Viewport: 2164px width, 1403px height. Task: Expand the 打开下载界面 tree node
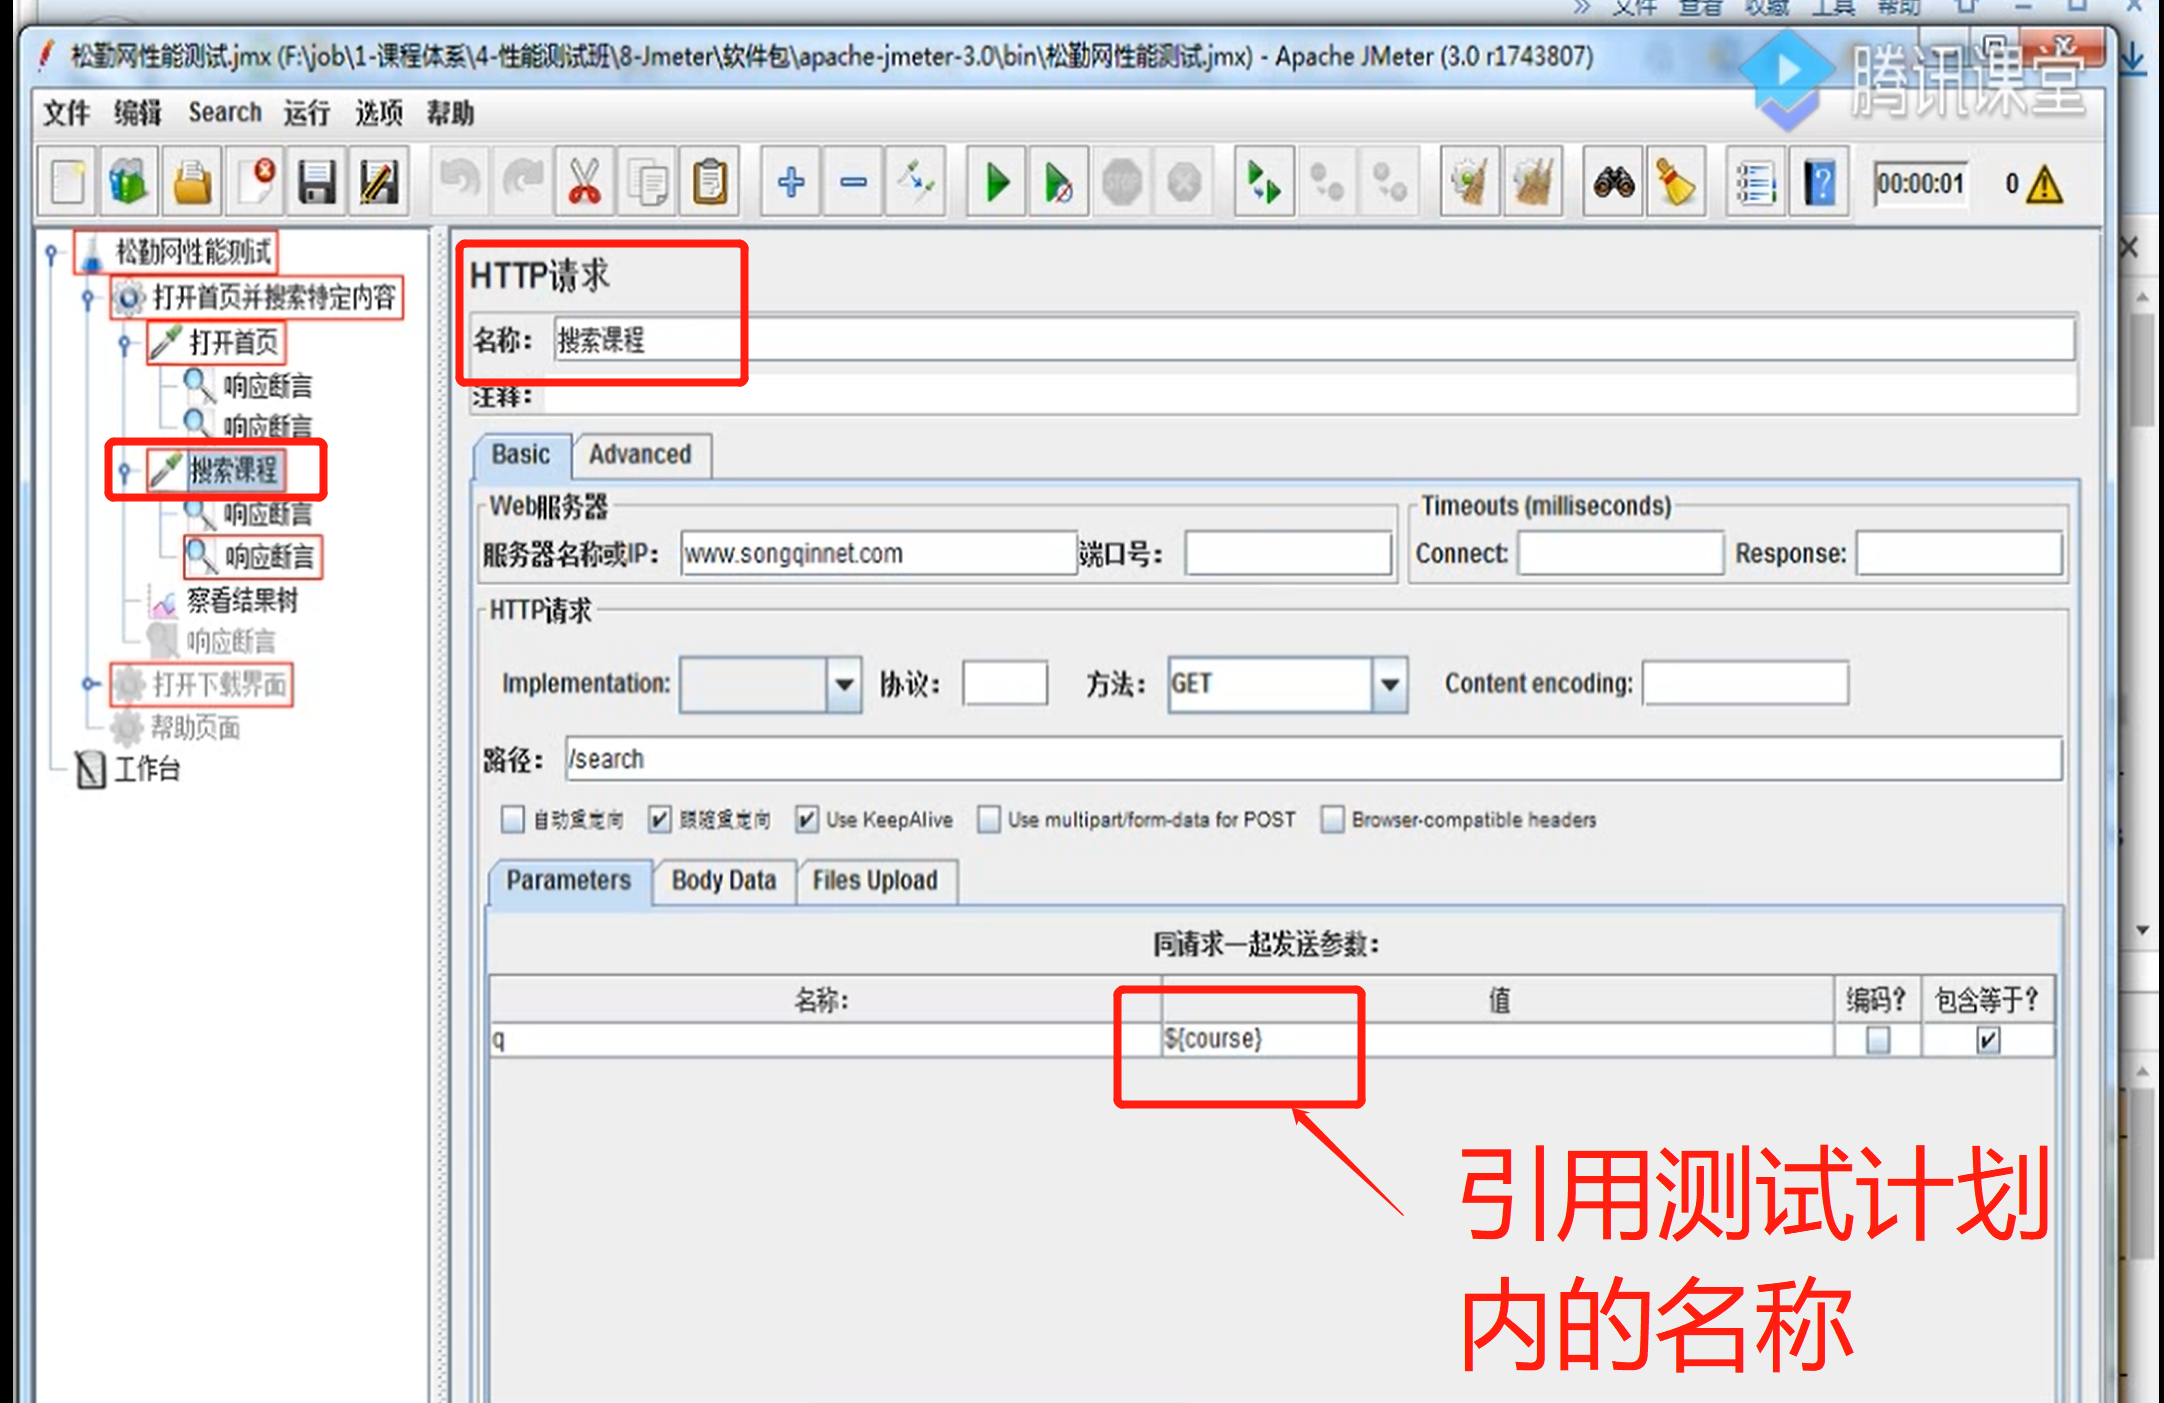click(90, 684)
